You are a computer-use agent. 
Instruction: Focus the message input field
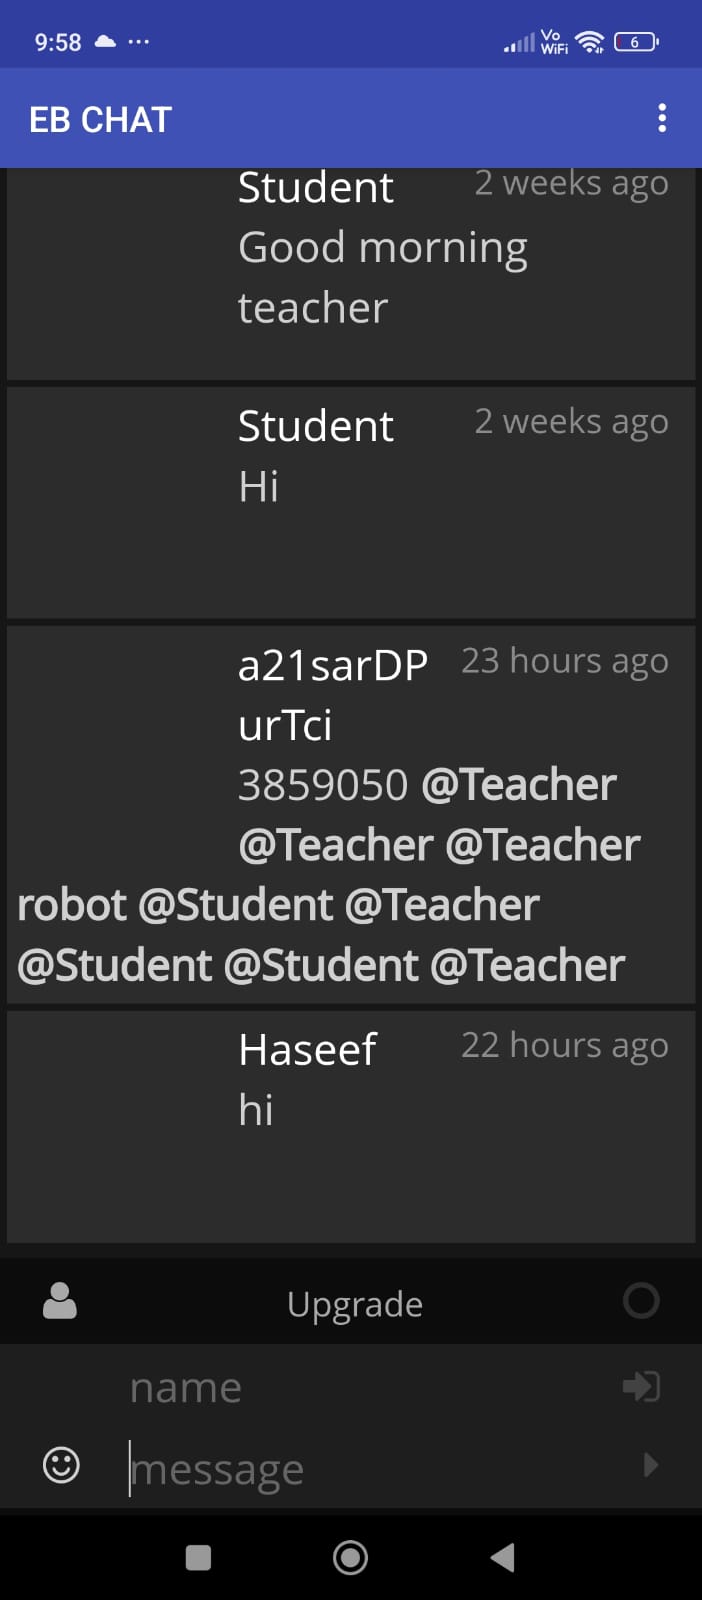click(380, 1468)
